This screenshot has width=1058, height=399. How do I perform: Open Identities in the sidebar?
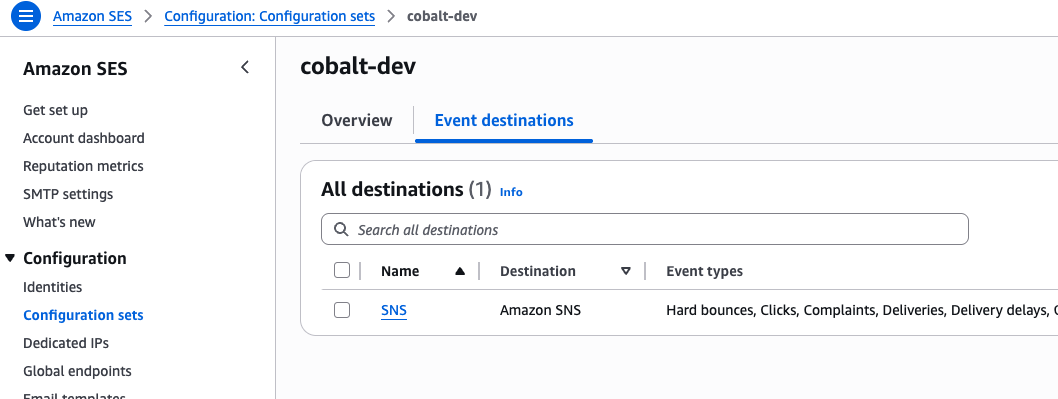[53, 287]
